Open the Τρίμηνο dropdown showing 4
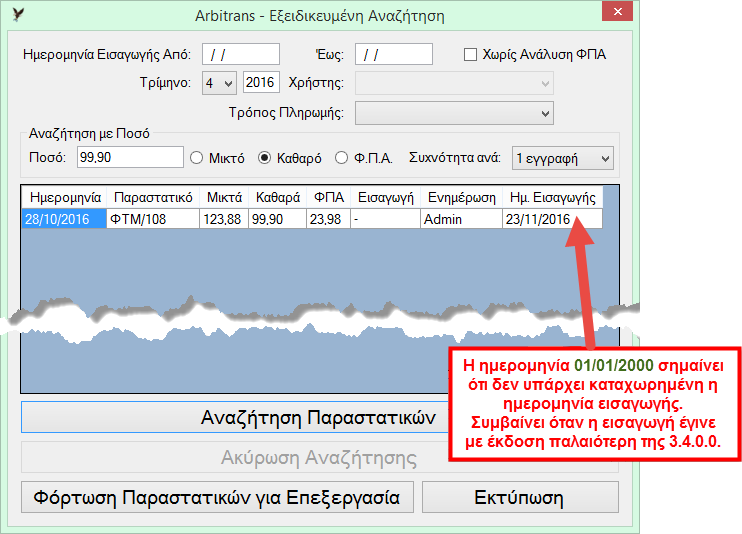Image resolution: width=742 pixels, height=534 pixels. 219,83
